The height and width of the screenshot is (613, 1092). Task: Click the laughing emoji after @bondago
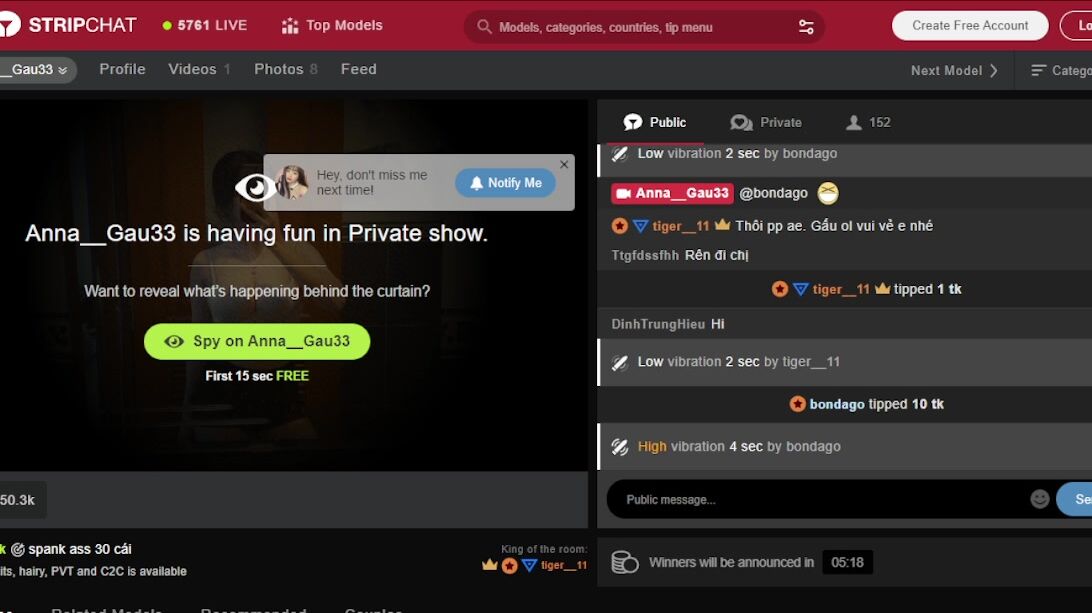click(x=827, y=193)
